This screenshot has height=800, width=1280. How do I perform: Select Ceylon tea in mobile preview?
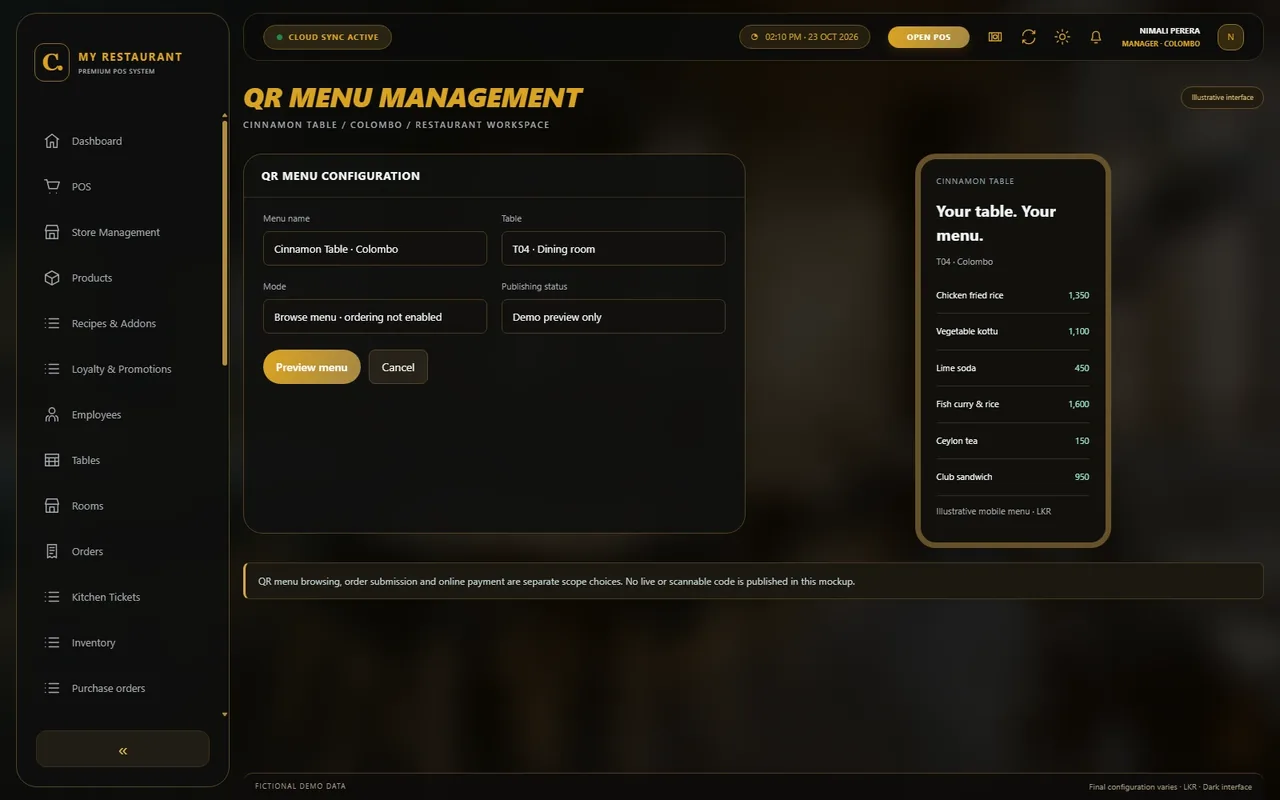coord(1013,441)
